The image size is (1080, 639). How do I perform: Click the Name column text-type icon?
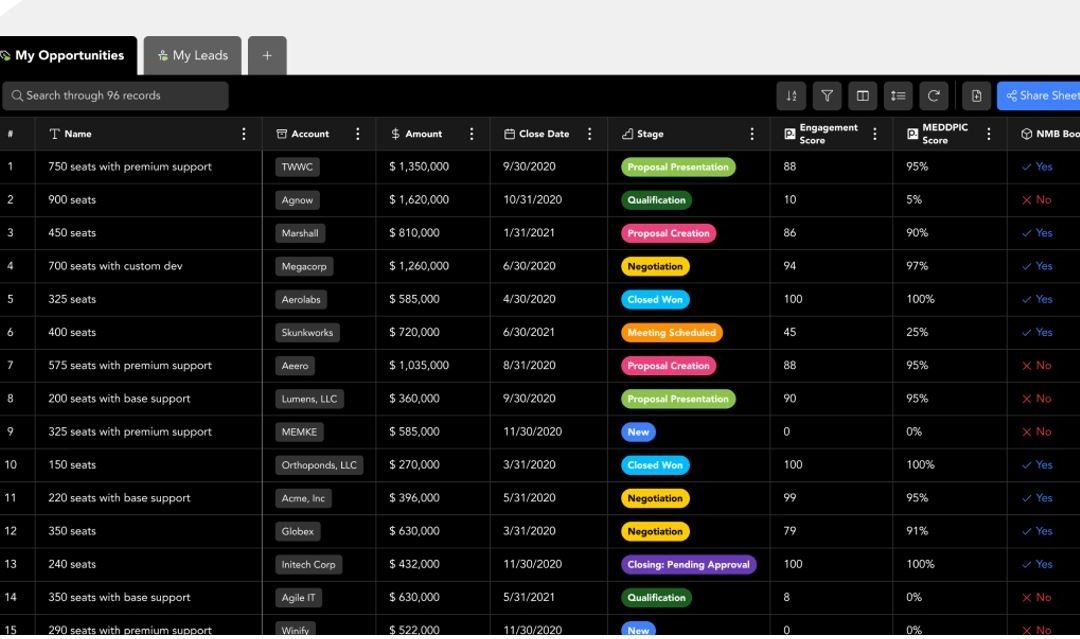[x=54, y=134]
